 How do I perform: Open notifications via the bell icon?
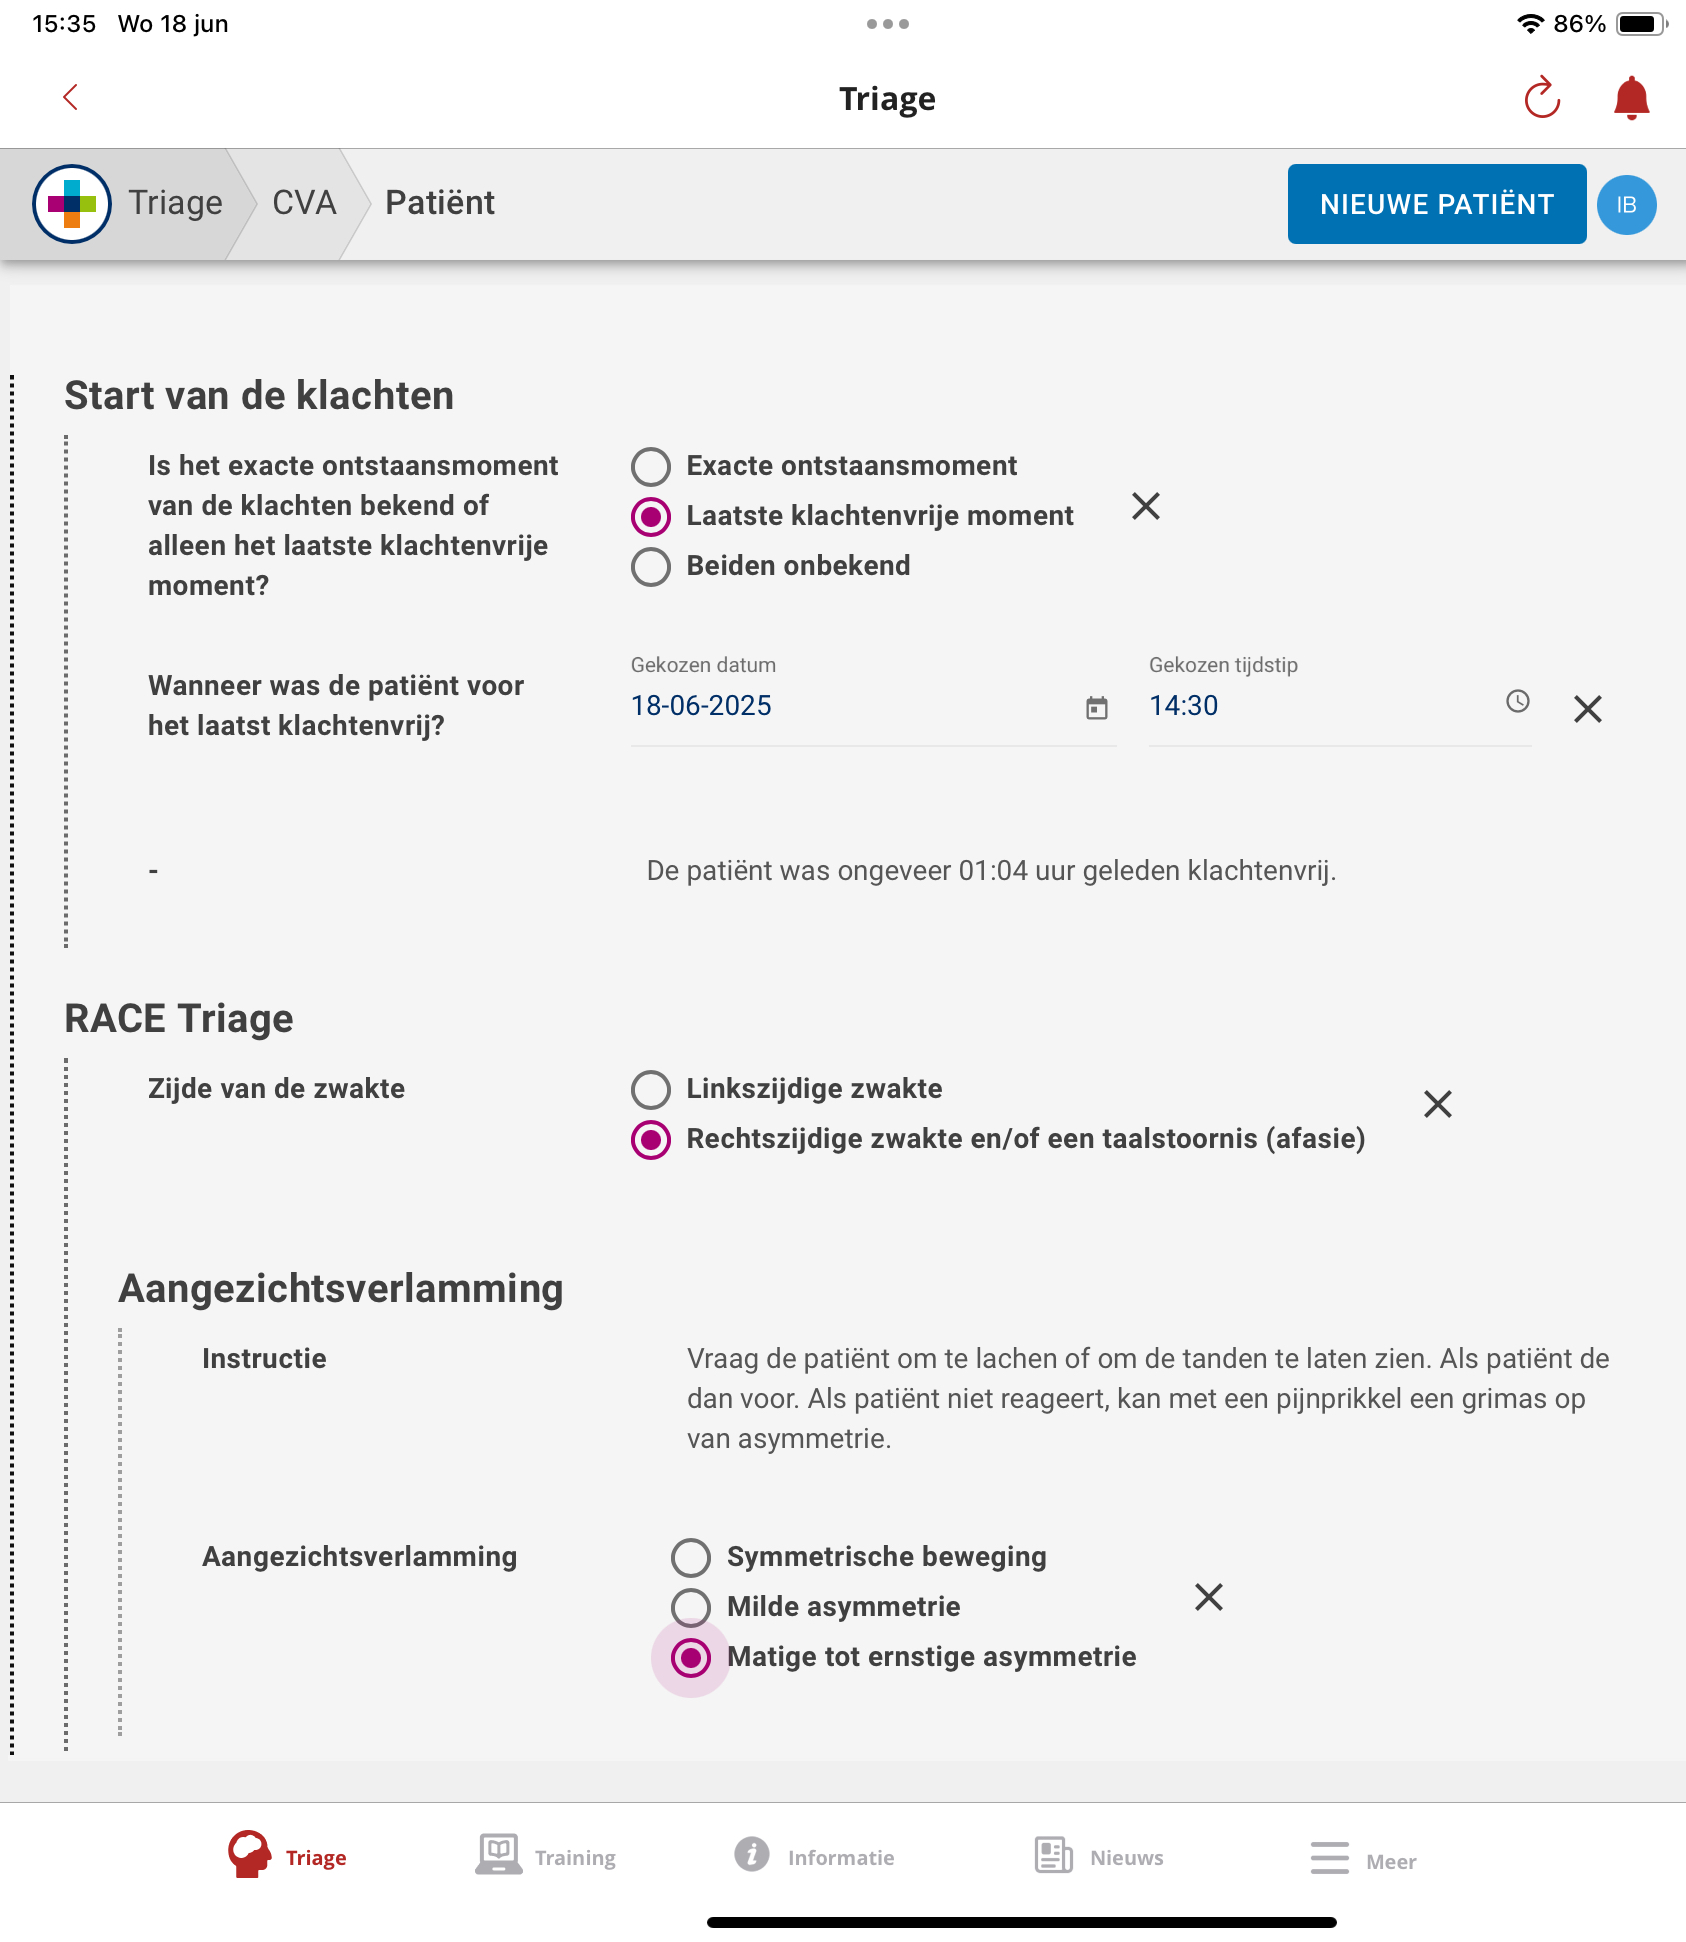1631,98
